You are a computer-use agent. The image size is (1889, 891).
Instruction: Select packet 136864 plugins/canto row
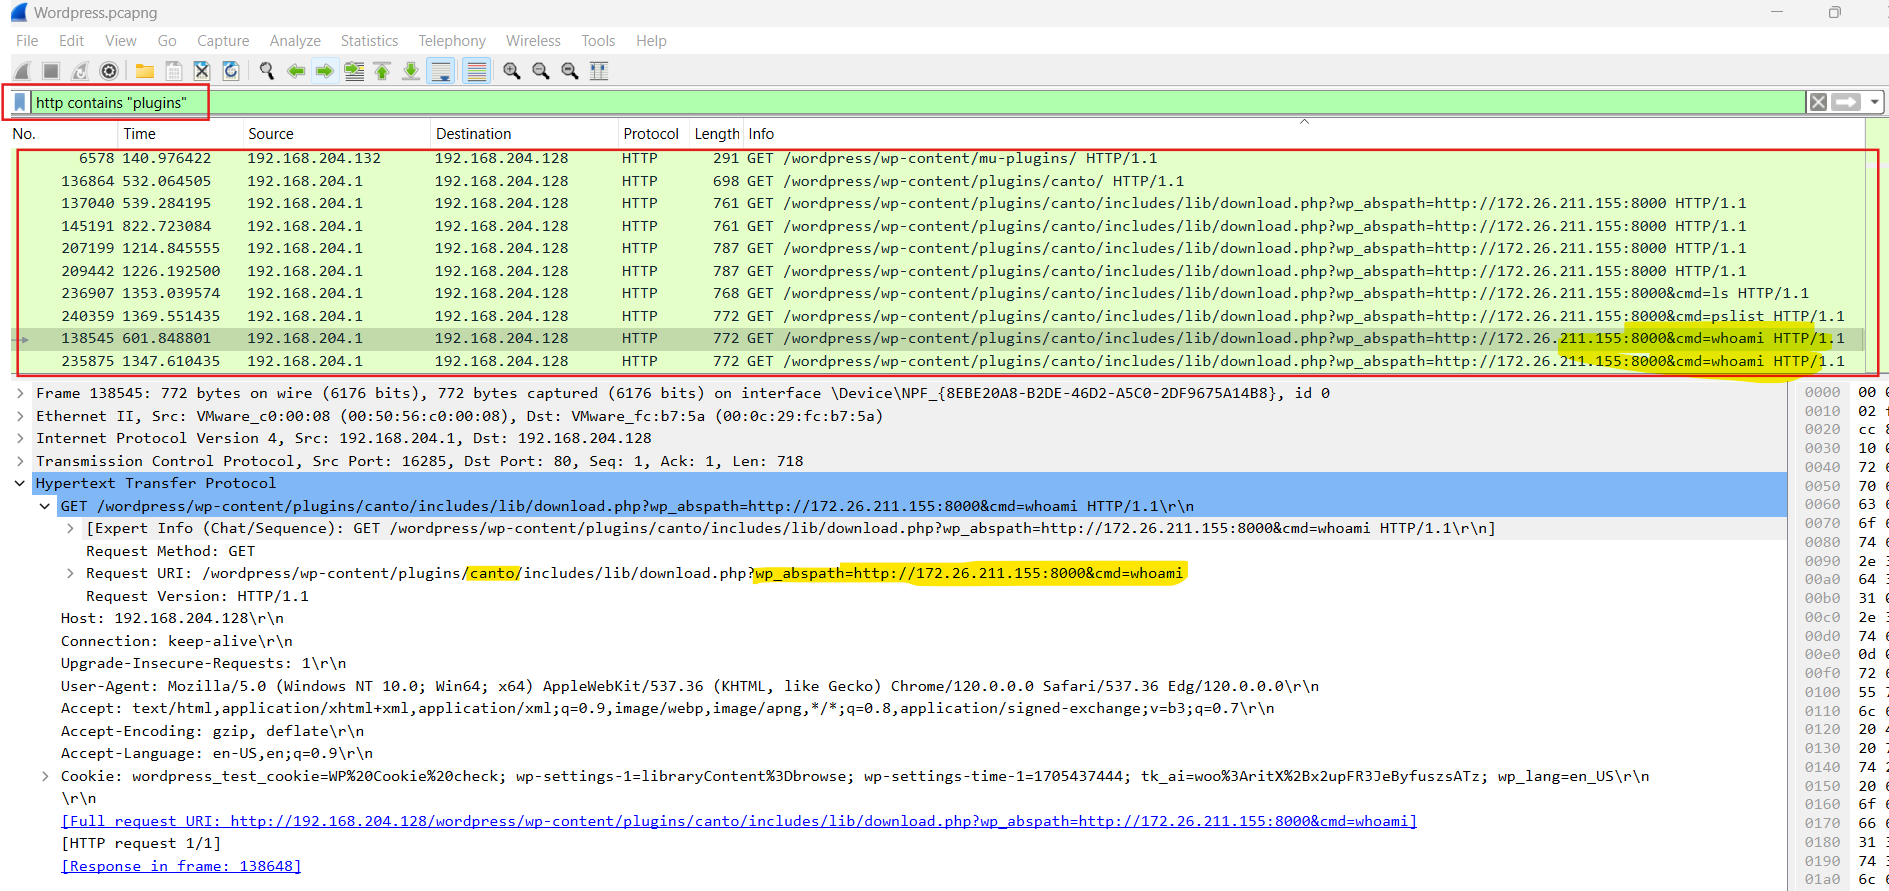point(937,181)
